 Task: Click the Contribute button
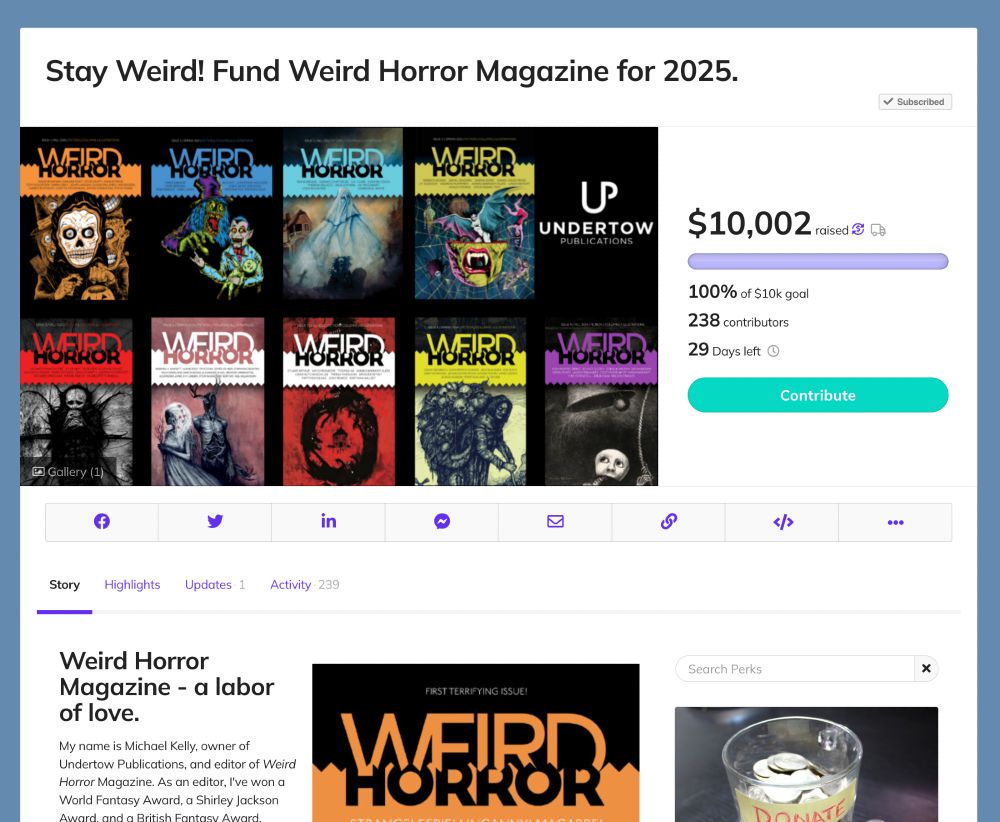(x=818, y=395)
